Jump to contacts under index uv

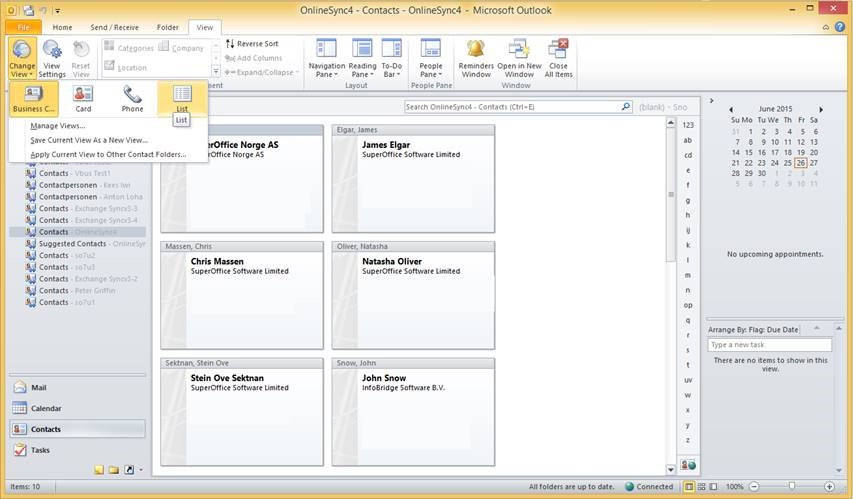click(x=688, y=380)
